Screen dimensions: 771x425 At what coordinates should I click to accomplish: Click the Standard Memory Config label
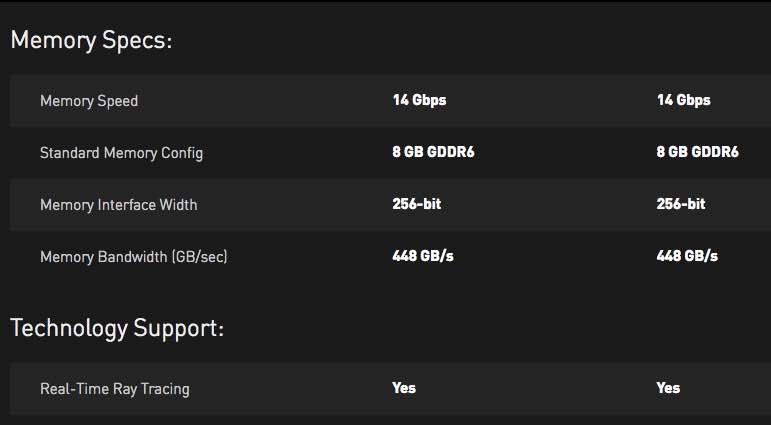click(x=121, y=153)
